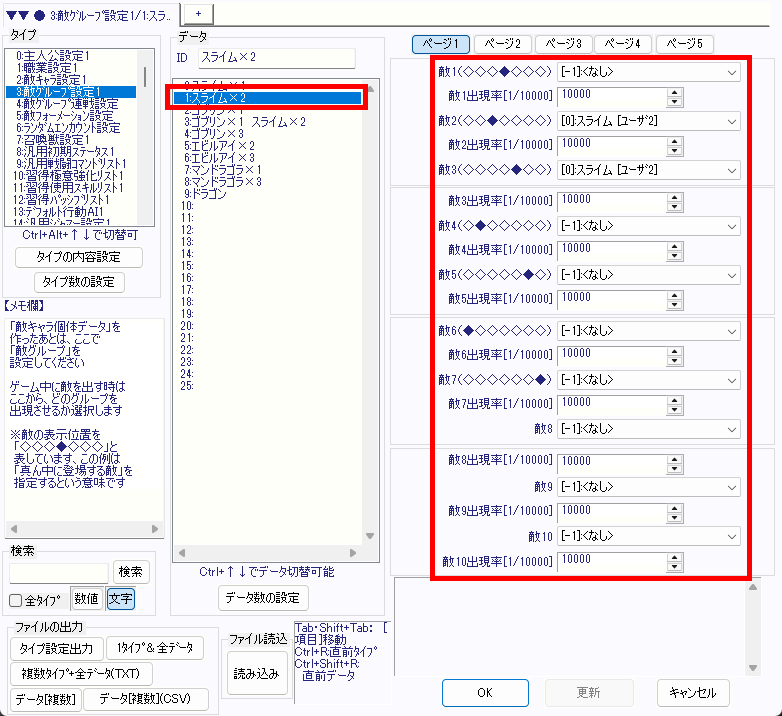Increase 敵10出現率 with the up spinner arrow
This screenshot has height=716, width=782.
[675, 557]
